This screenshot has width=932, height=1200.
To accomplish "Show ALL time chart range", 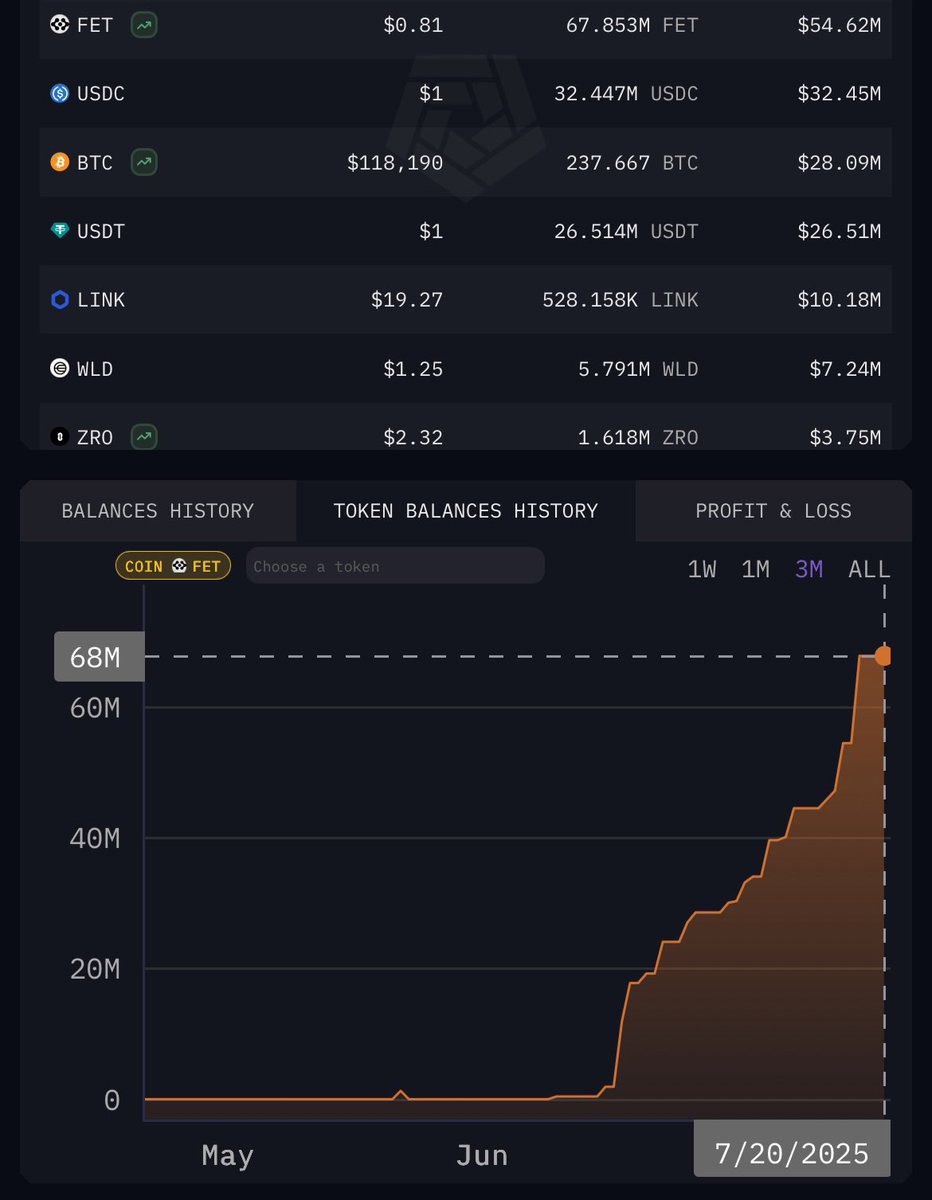I will [x=869, y=569].
